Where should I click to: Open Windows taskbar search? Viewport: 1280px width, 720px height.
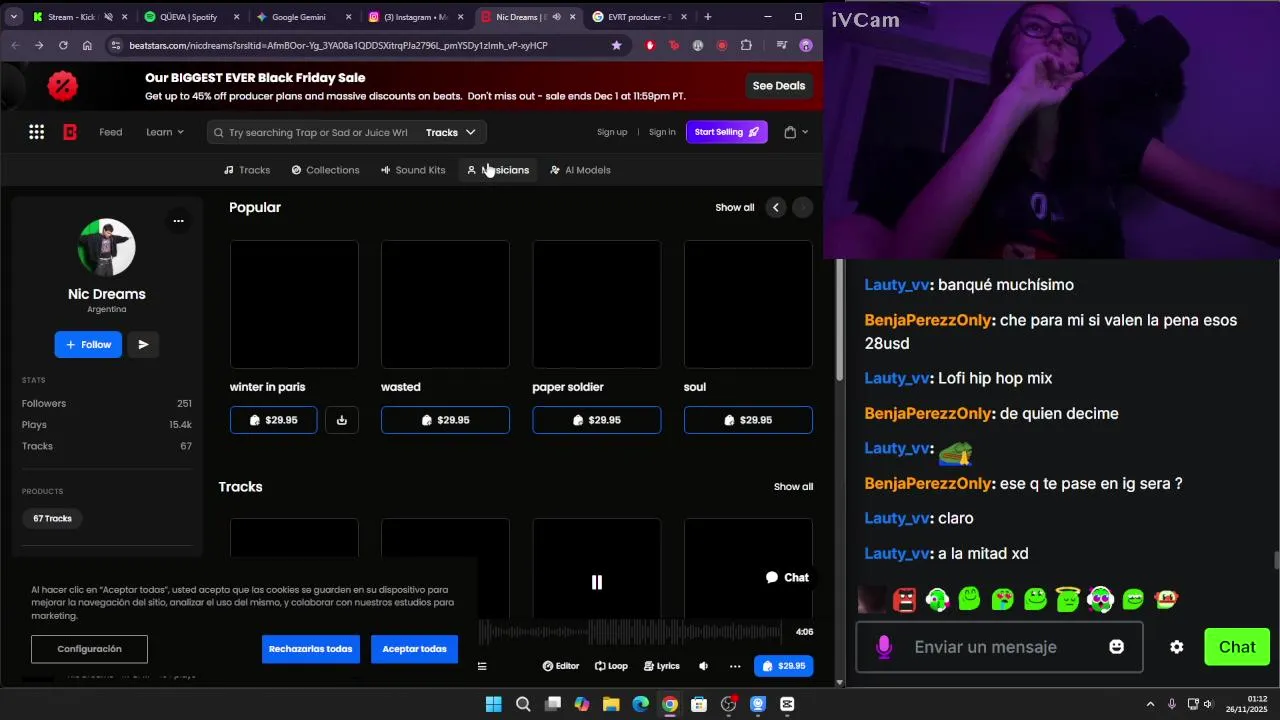[x=523, y=704]
